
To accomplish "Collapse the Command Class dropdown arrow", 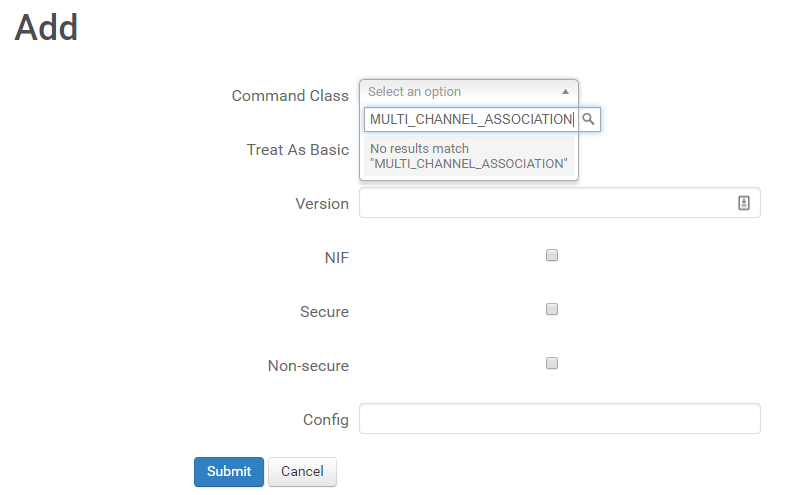I will (x=565, y=92).
